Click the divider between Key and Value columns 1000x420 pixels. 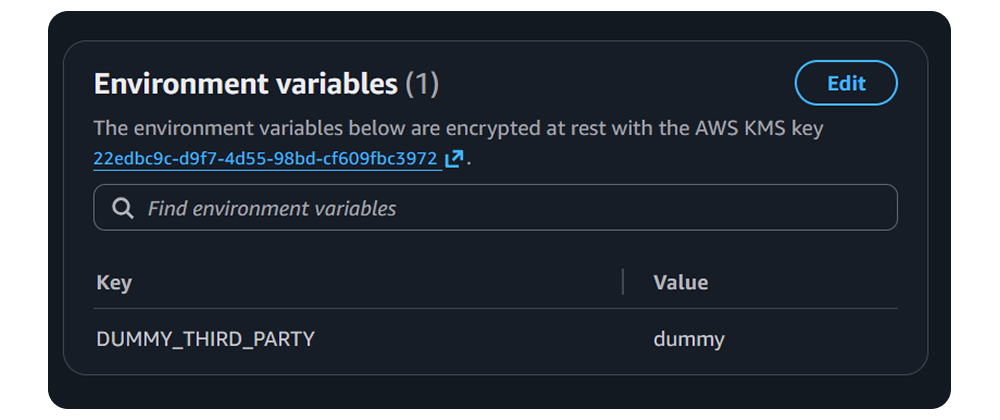(623, 283)
